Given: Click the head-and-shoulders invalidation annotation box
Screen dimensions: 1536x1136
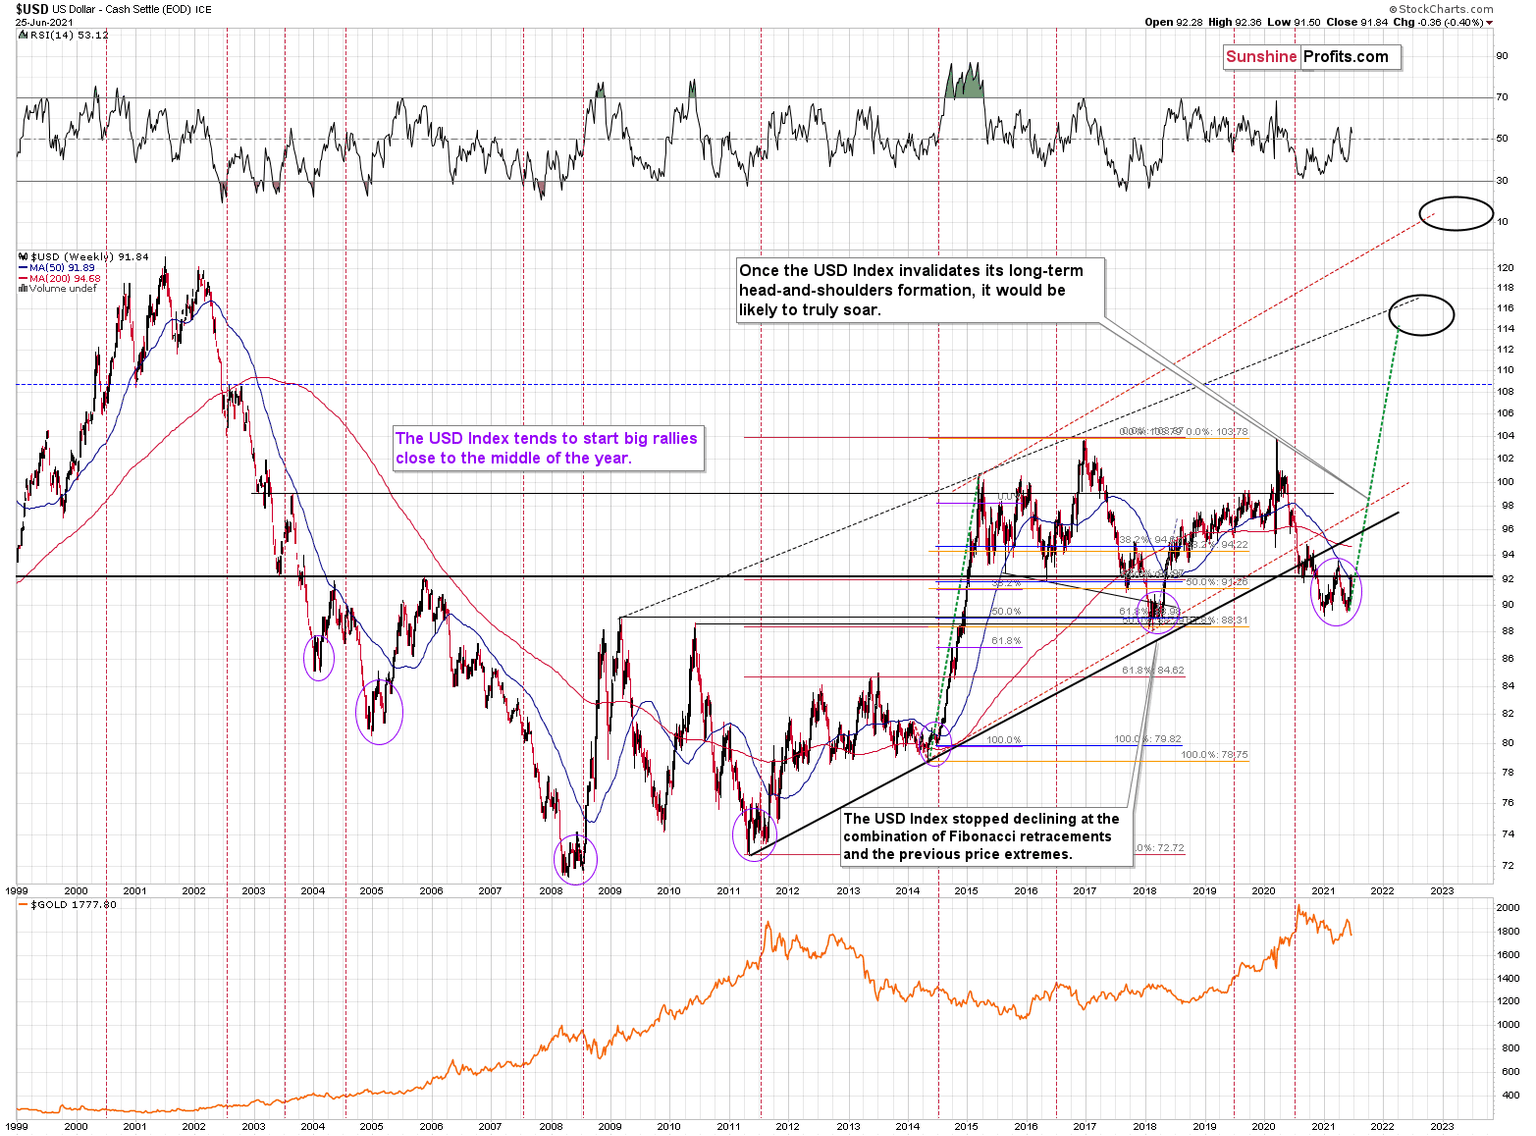Looking at the screenshot, I should coord(919,290).
